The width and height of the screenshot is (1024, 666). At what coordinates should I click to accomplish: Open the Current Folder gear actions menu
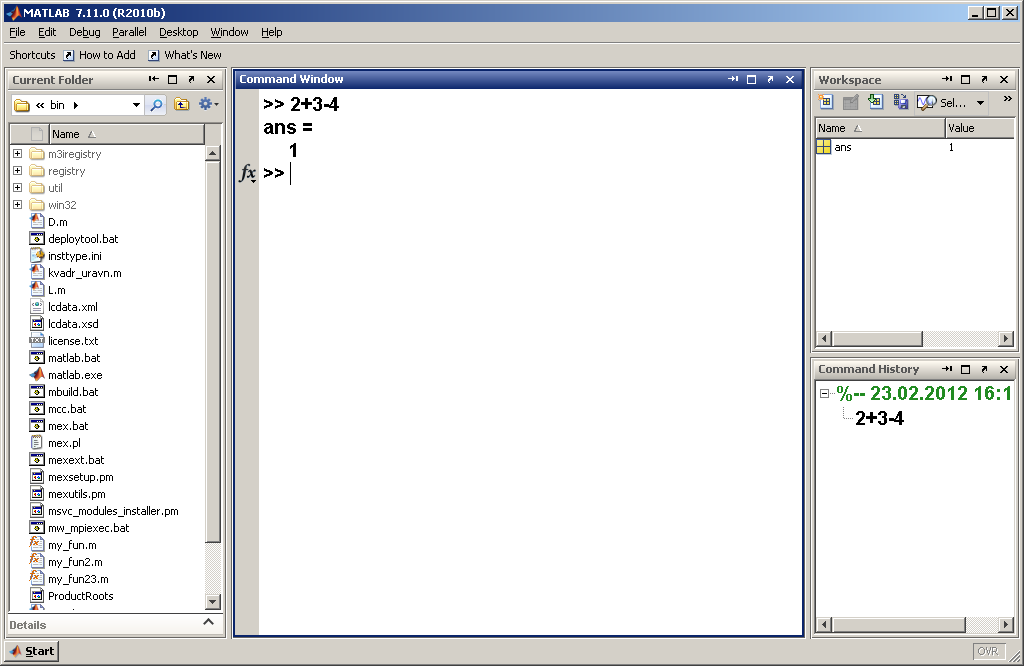point(208,104)
